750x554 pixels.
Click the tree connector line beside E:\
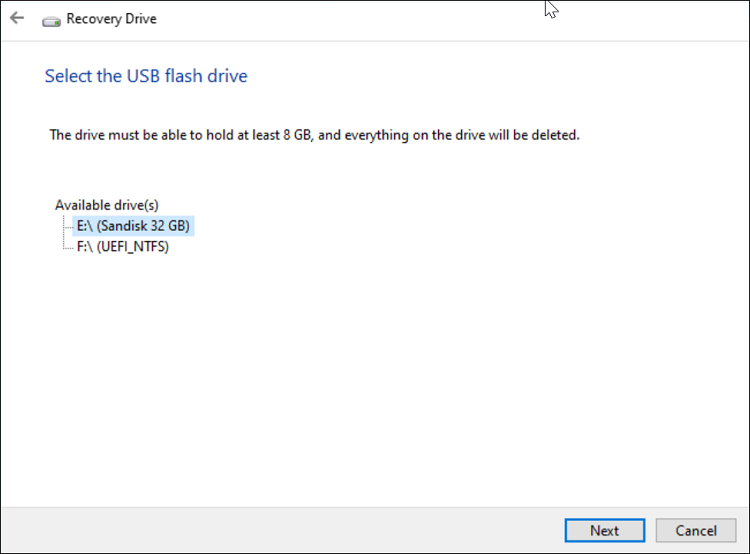pyautogui.click(x=67, y=227)
